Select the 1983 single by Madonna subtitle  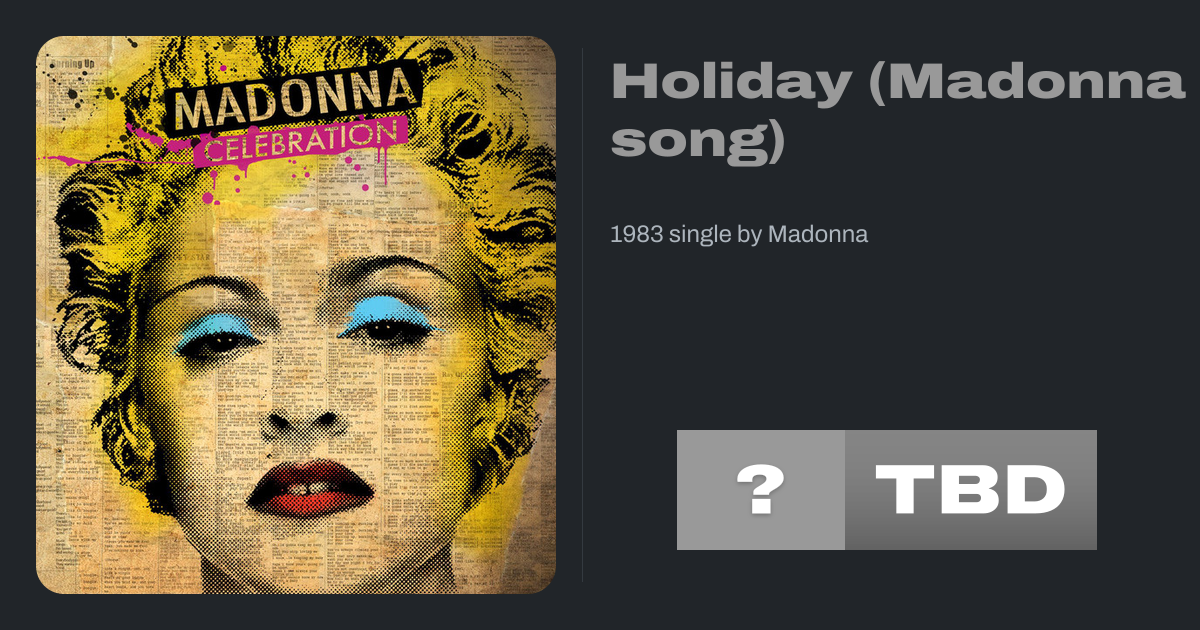click(739, 235)
